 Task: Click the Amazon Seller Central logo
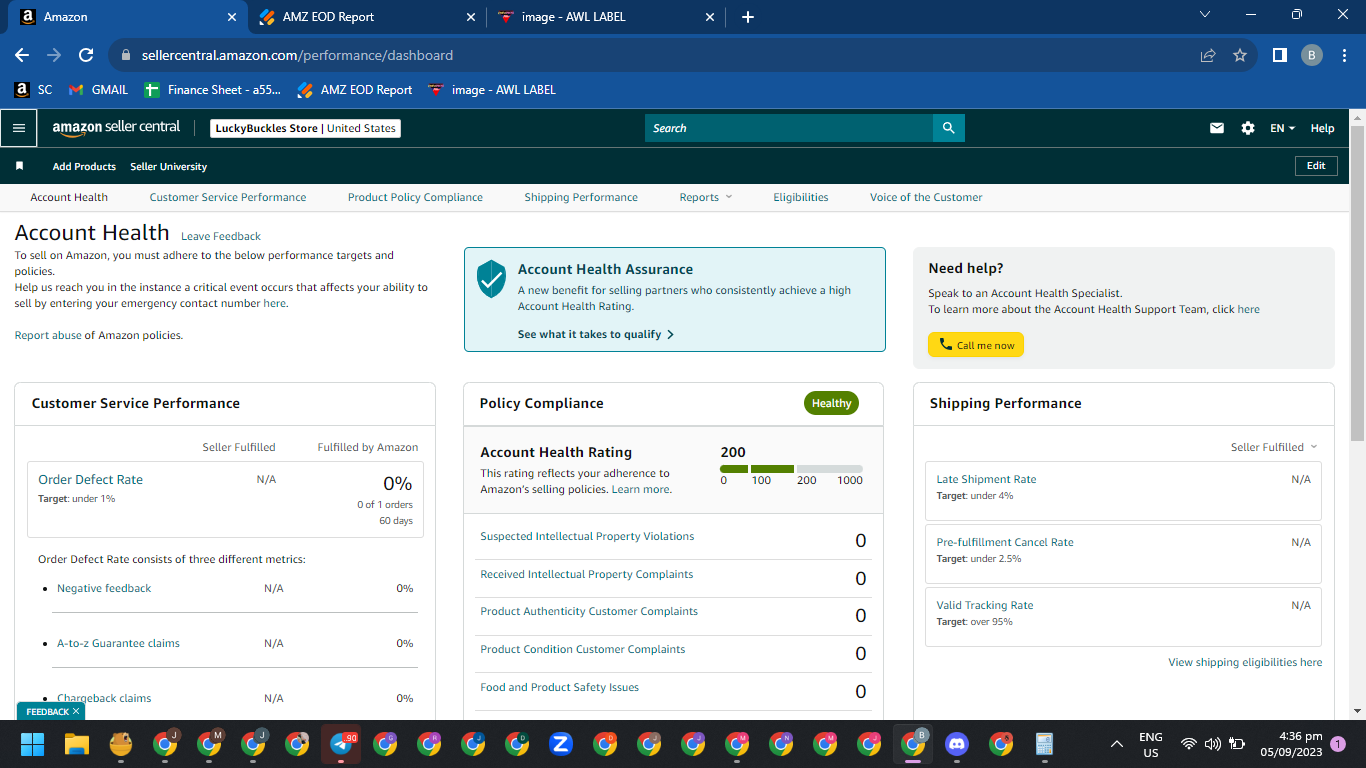point(116,128)
